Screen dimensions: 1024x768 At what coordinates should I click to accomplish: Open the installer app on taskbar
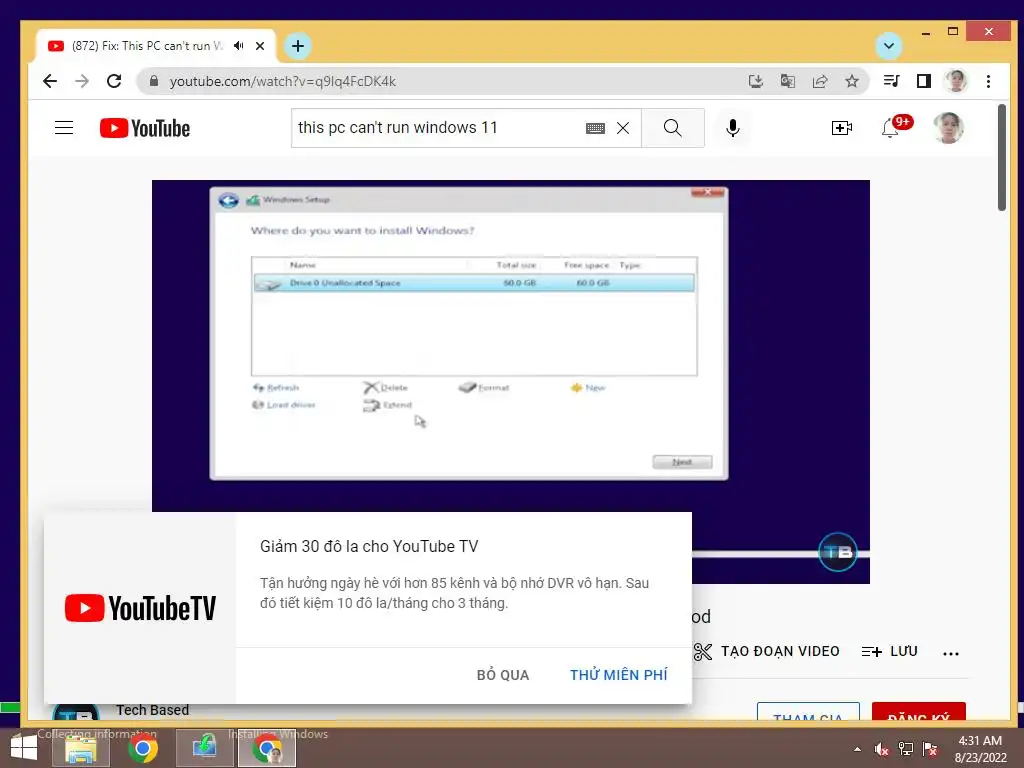tap(204, 748)
